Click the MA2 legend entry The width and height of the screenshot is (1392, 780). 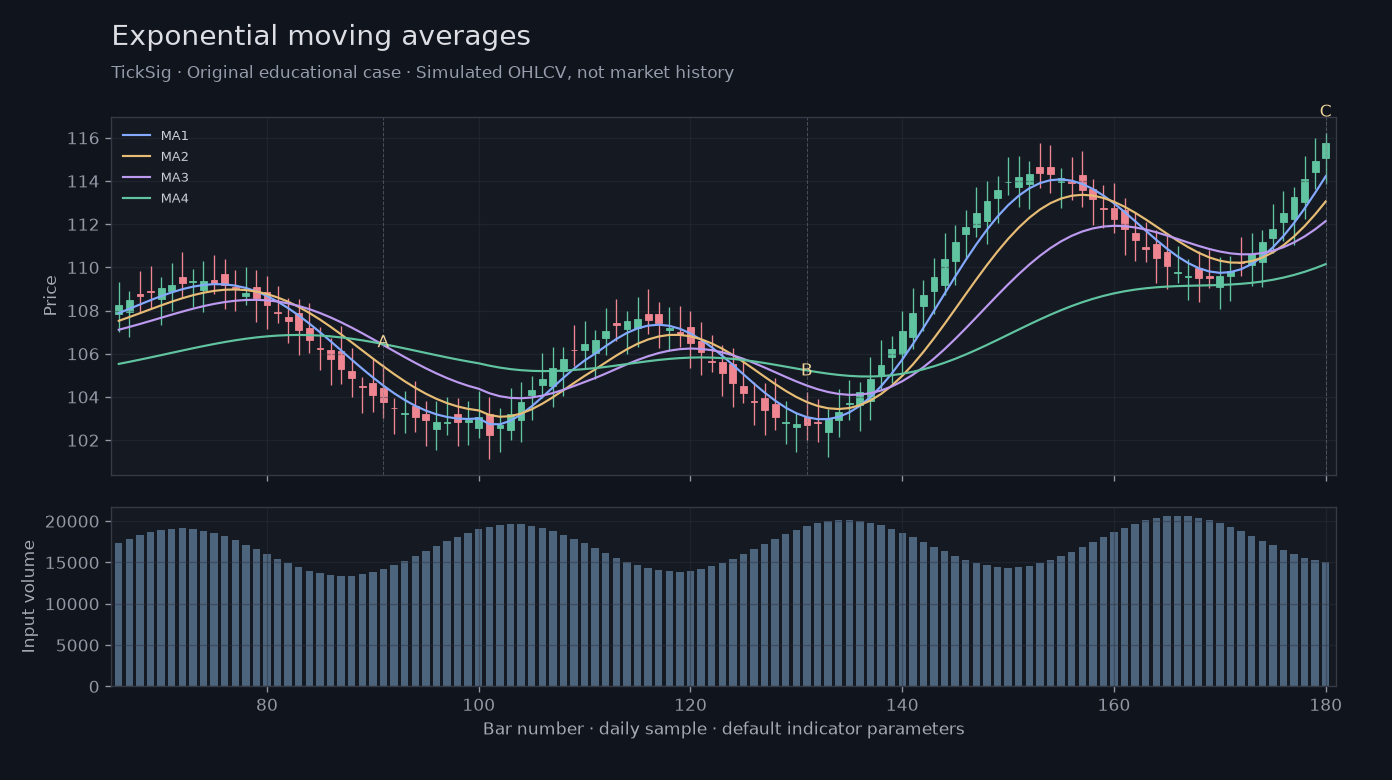pos(155,157)
